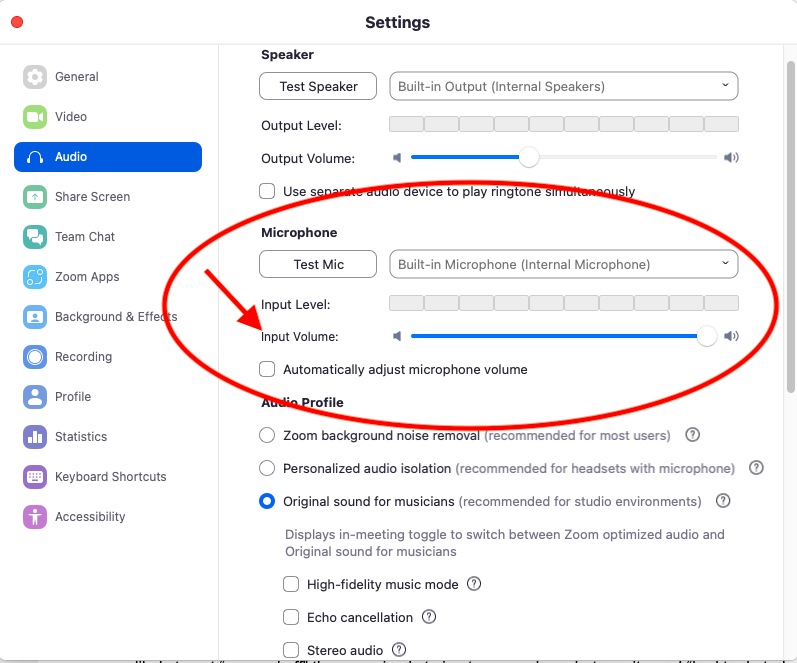This screenshot has height=663, width=797.
Task: Select Zoom background noise removal option
Action: pyautogui.click(x=267, y=435)
